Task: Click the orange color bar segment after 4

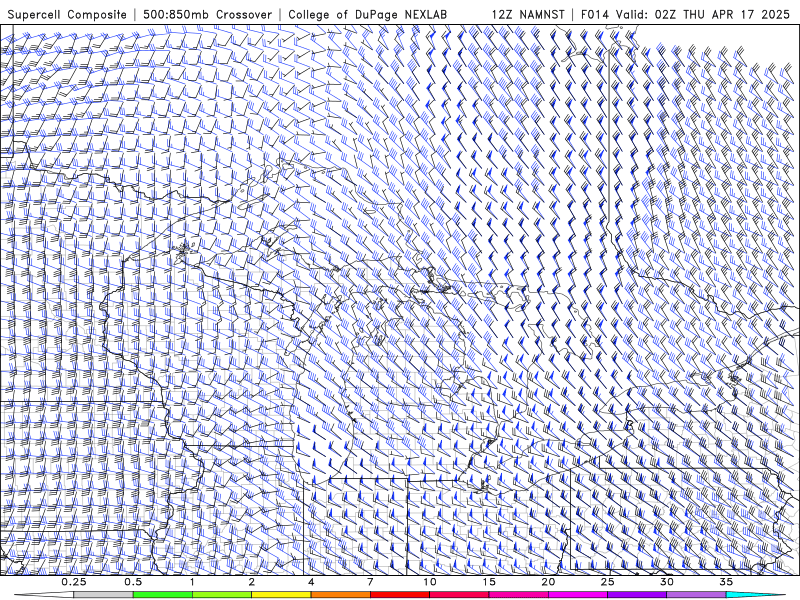Action: [x=340, y=595]
